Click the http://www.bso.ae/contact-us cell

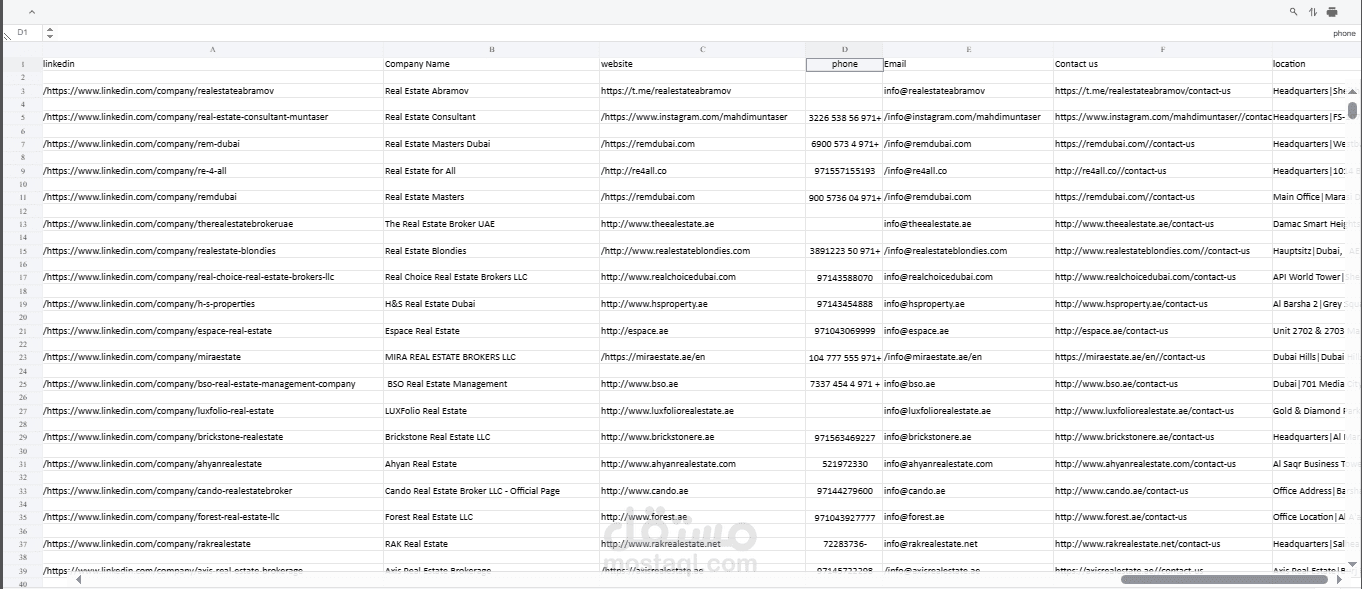click(x=1163, y=384)
